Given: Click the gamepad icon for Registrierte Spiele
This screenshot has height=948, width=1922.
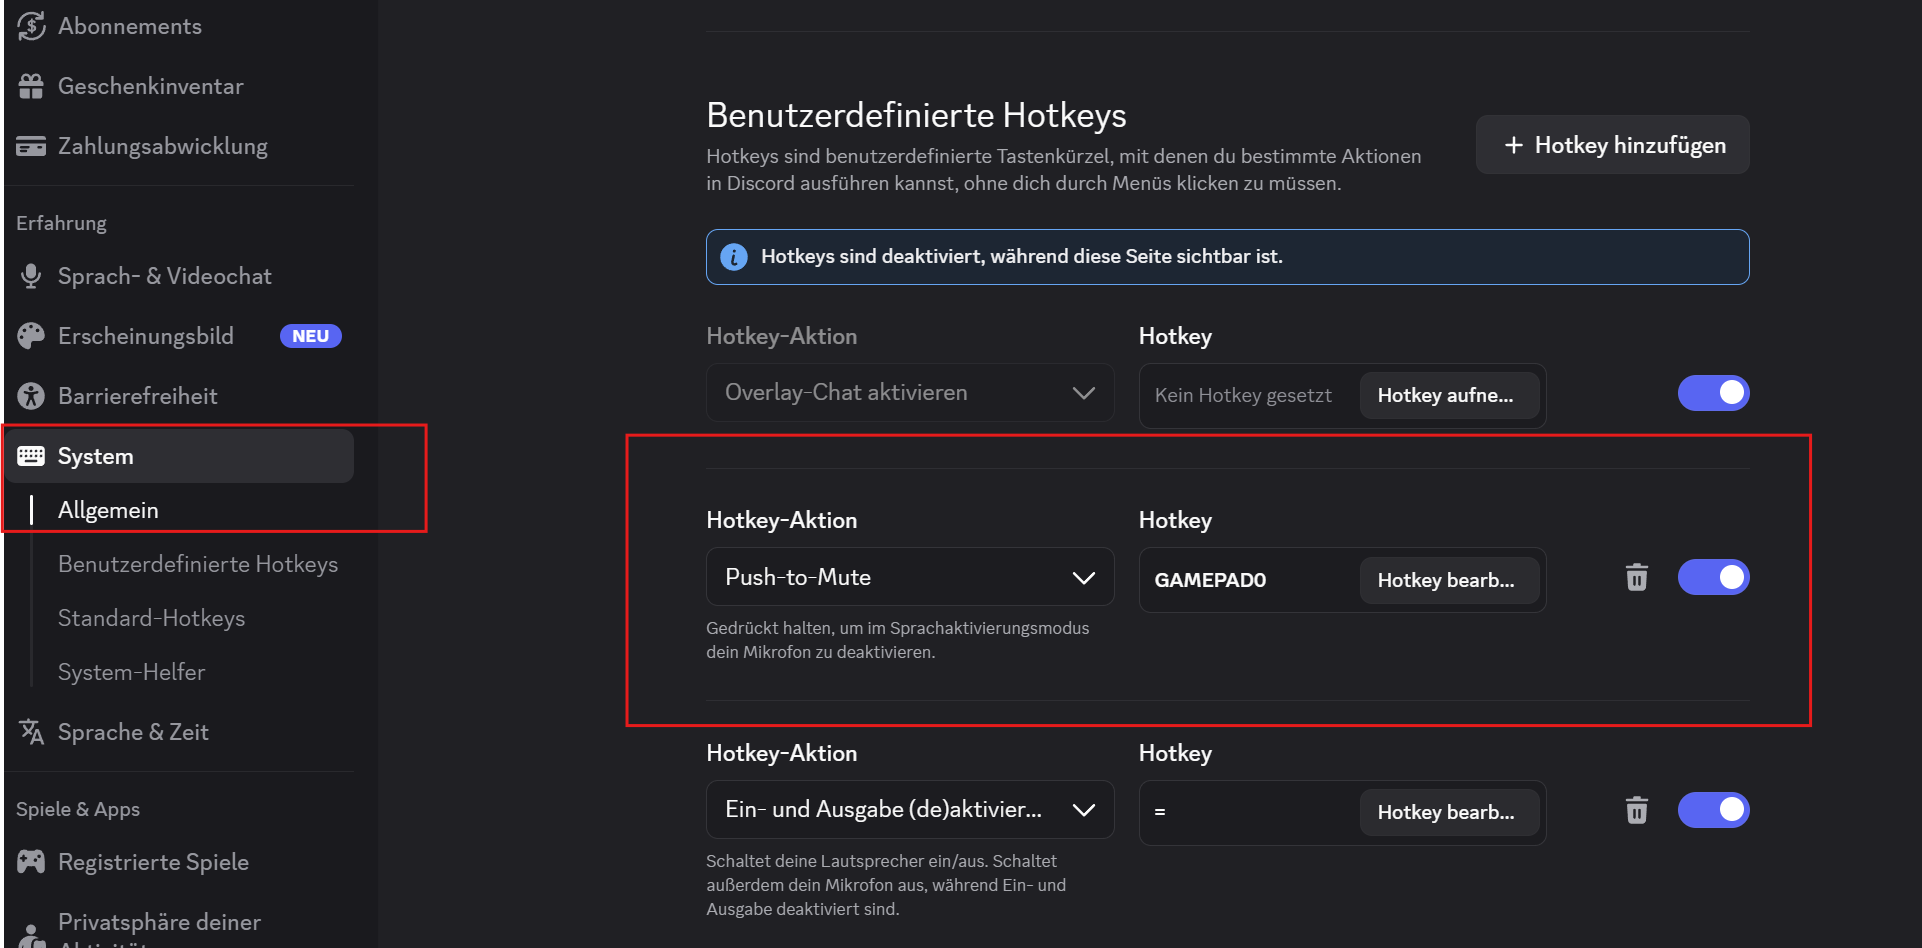Looking at the screenshot, I should (31, 862).
